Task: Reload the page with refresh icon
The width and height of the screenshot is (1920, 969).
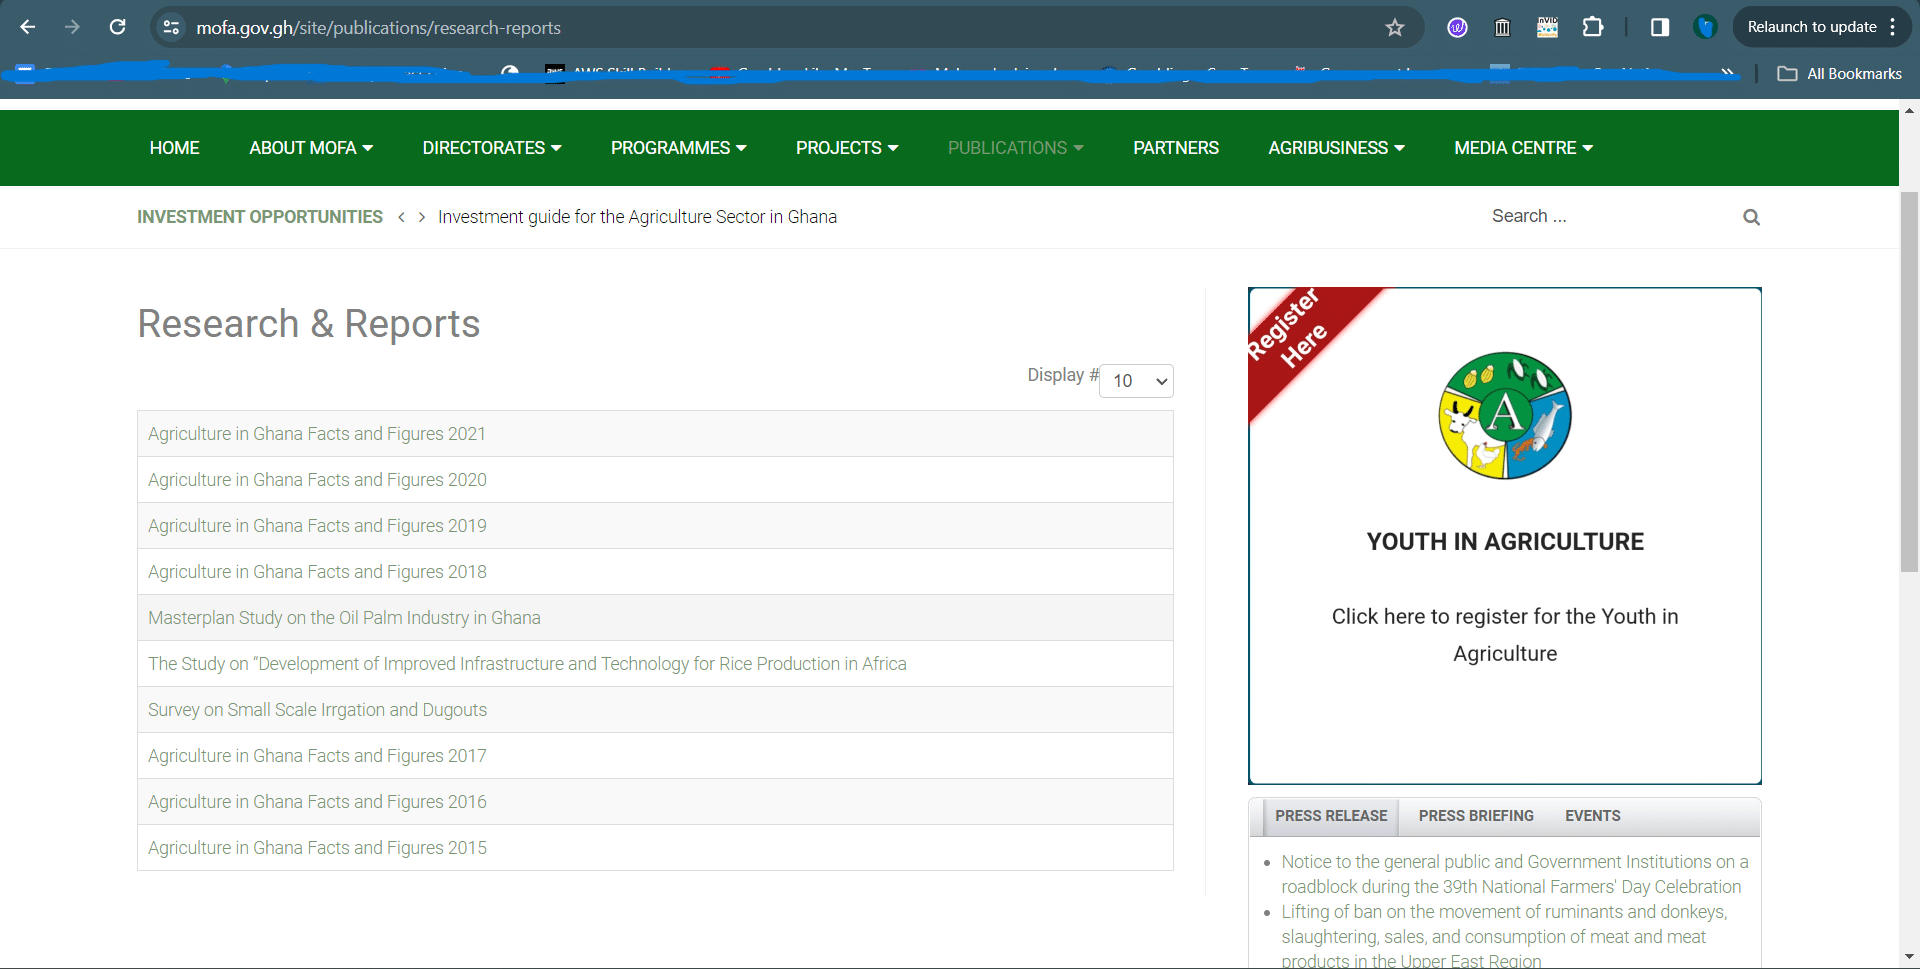Action: tap(118, 27)
